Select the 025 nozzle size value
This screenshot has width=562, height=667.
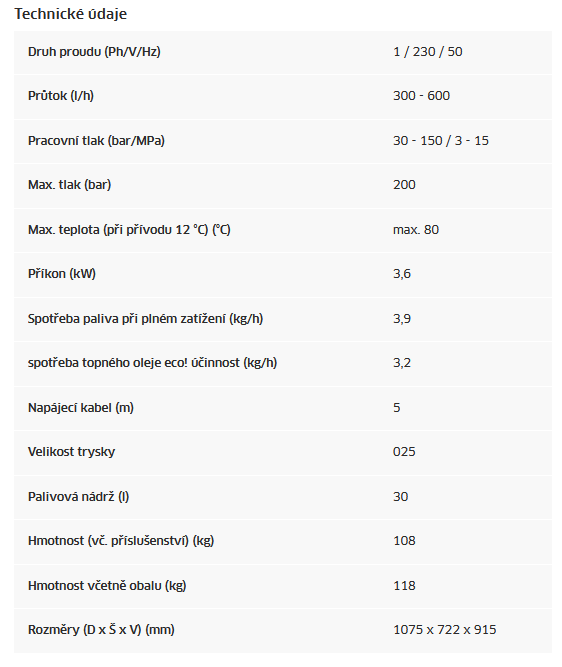pos(404,452)
